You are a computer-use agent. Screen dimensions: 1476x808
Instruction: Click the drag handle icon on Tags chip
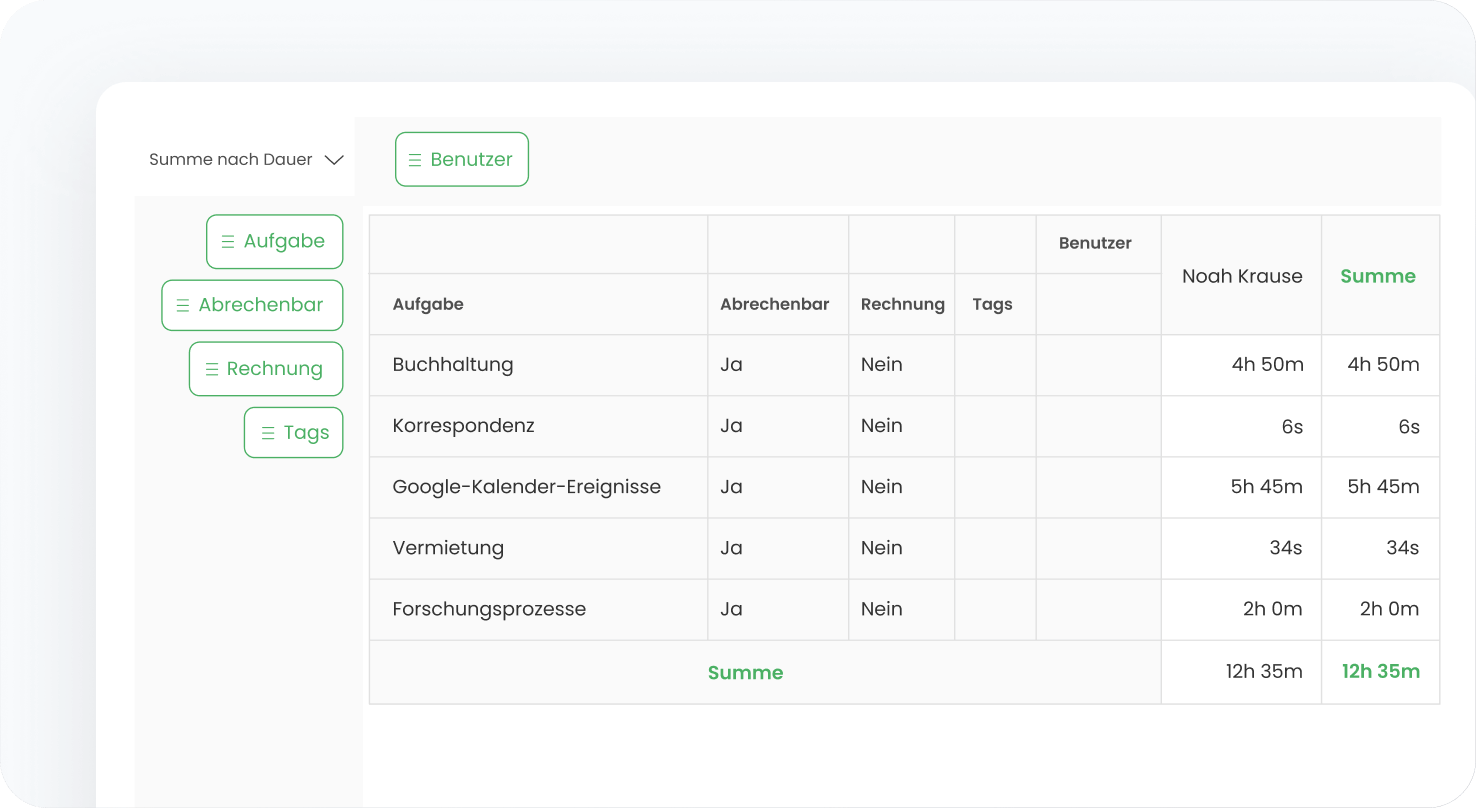click(x=268, y=434)
